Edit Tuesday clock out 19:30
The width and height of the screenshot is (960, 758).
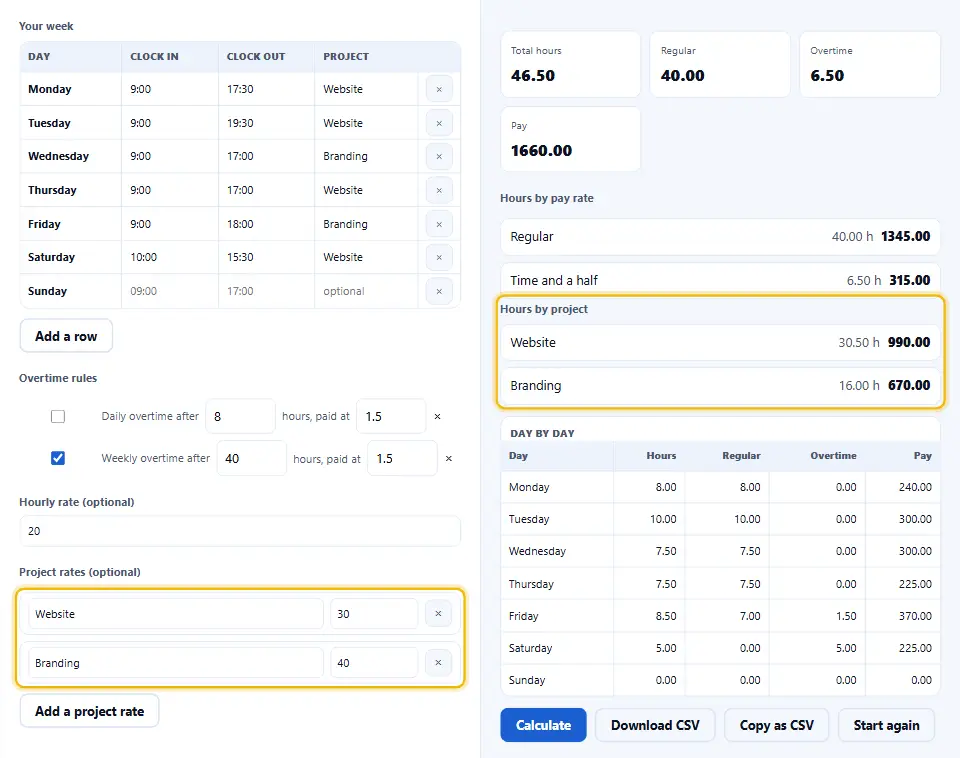pyautogui.click(x=266, y=123)
